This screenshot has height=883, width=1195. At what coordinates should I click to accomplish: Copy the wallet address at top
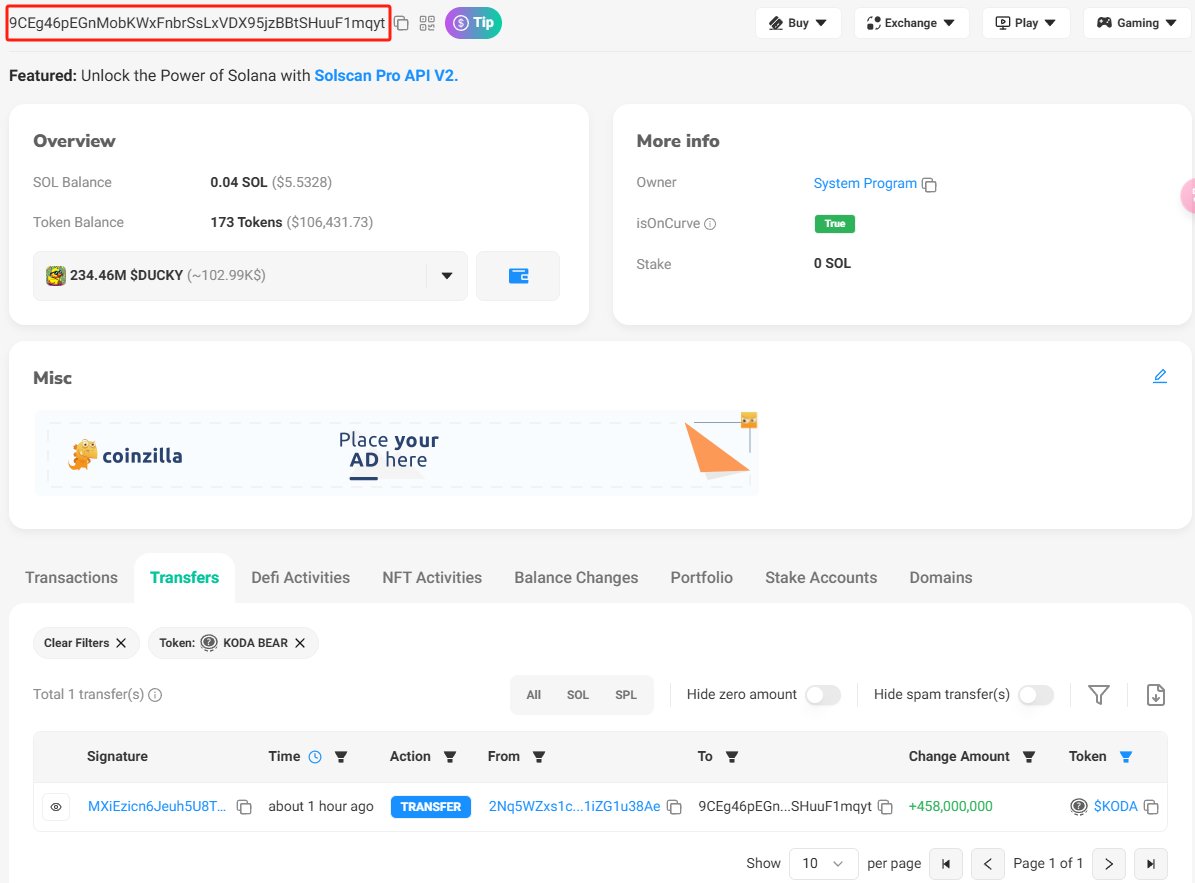[402, 23]
